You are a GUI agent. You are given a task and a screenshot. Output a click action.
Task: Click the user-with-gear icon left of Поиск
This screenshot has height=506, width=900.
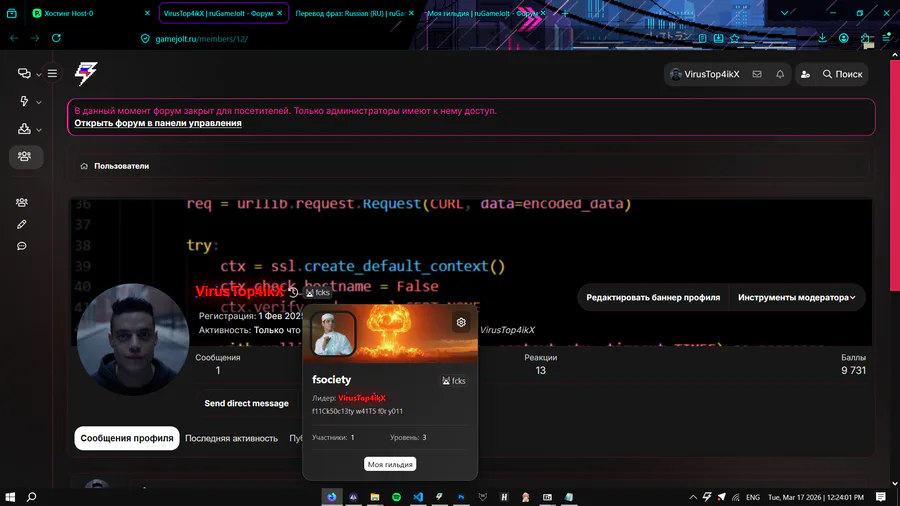tap(805, 74)
